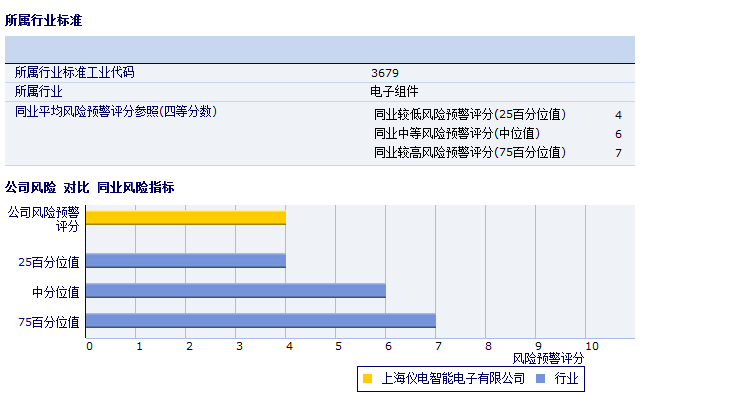This screenshot has height=396, width=744.
Task: Click the 行业 legend label
Action: 567,378
